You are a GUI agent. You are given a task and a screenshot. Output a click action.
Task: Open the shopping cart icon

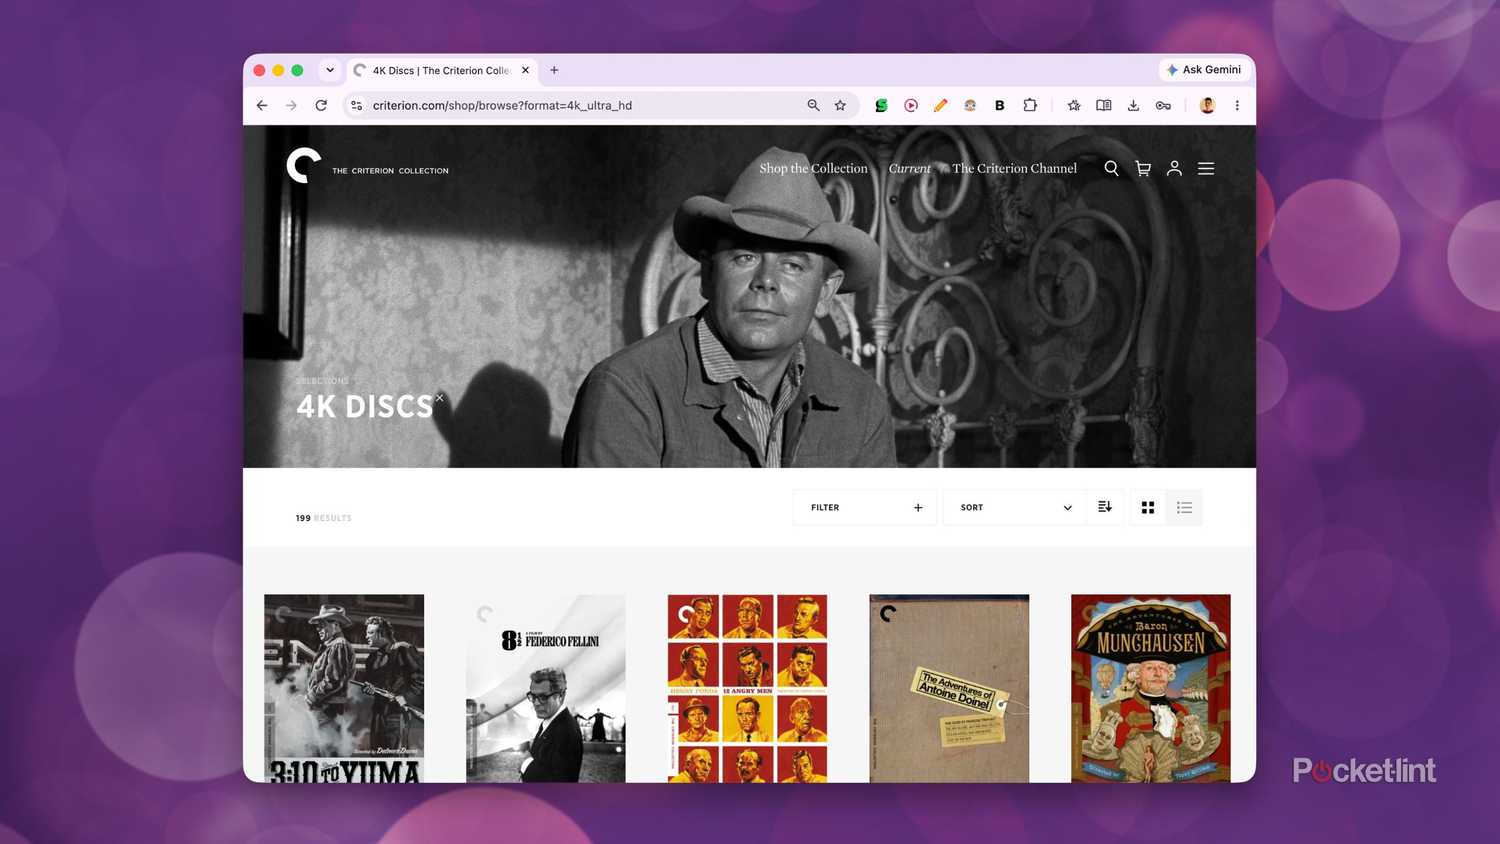(x=1143, y=169)
